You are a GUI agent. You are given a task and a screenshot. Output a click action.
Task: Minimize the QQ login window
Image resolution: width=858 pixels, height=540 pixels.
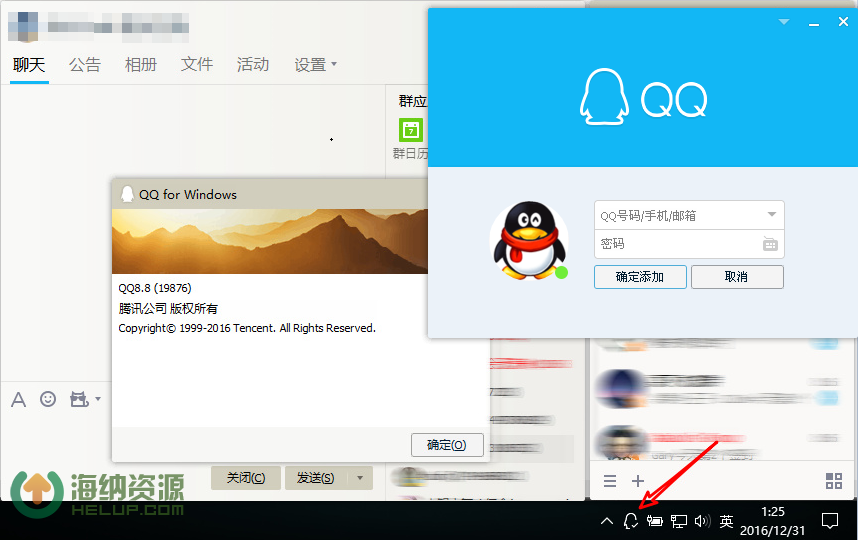(x=814, y=23)
